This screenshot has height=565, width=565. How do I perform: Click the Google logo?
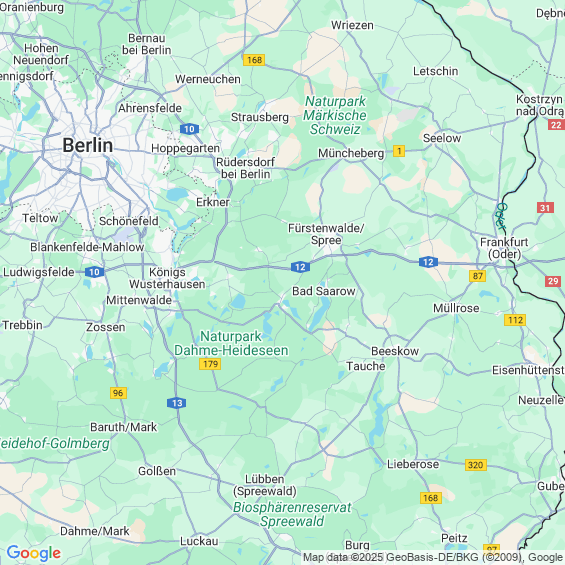pyautogui.click(x=34, y=553)
